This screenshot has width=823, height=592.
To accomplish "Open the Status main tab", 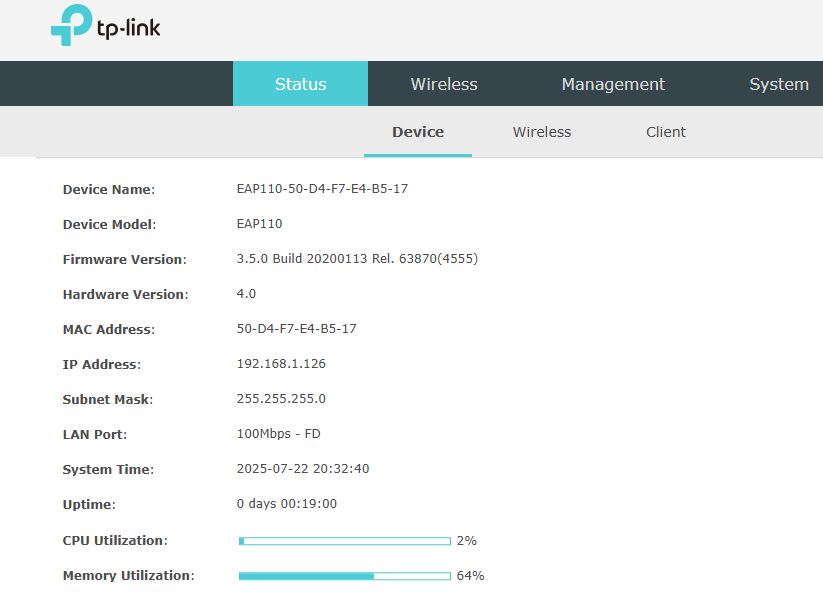I will click(x=300, y=84).
